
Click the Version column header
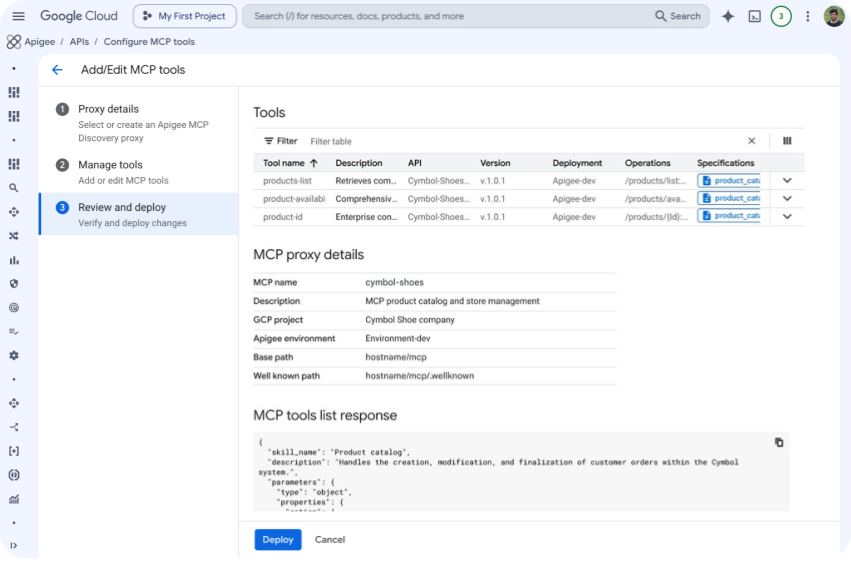(x=495, y=163)
